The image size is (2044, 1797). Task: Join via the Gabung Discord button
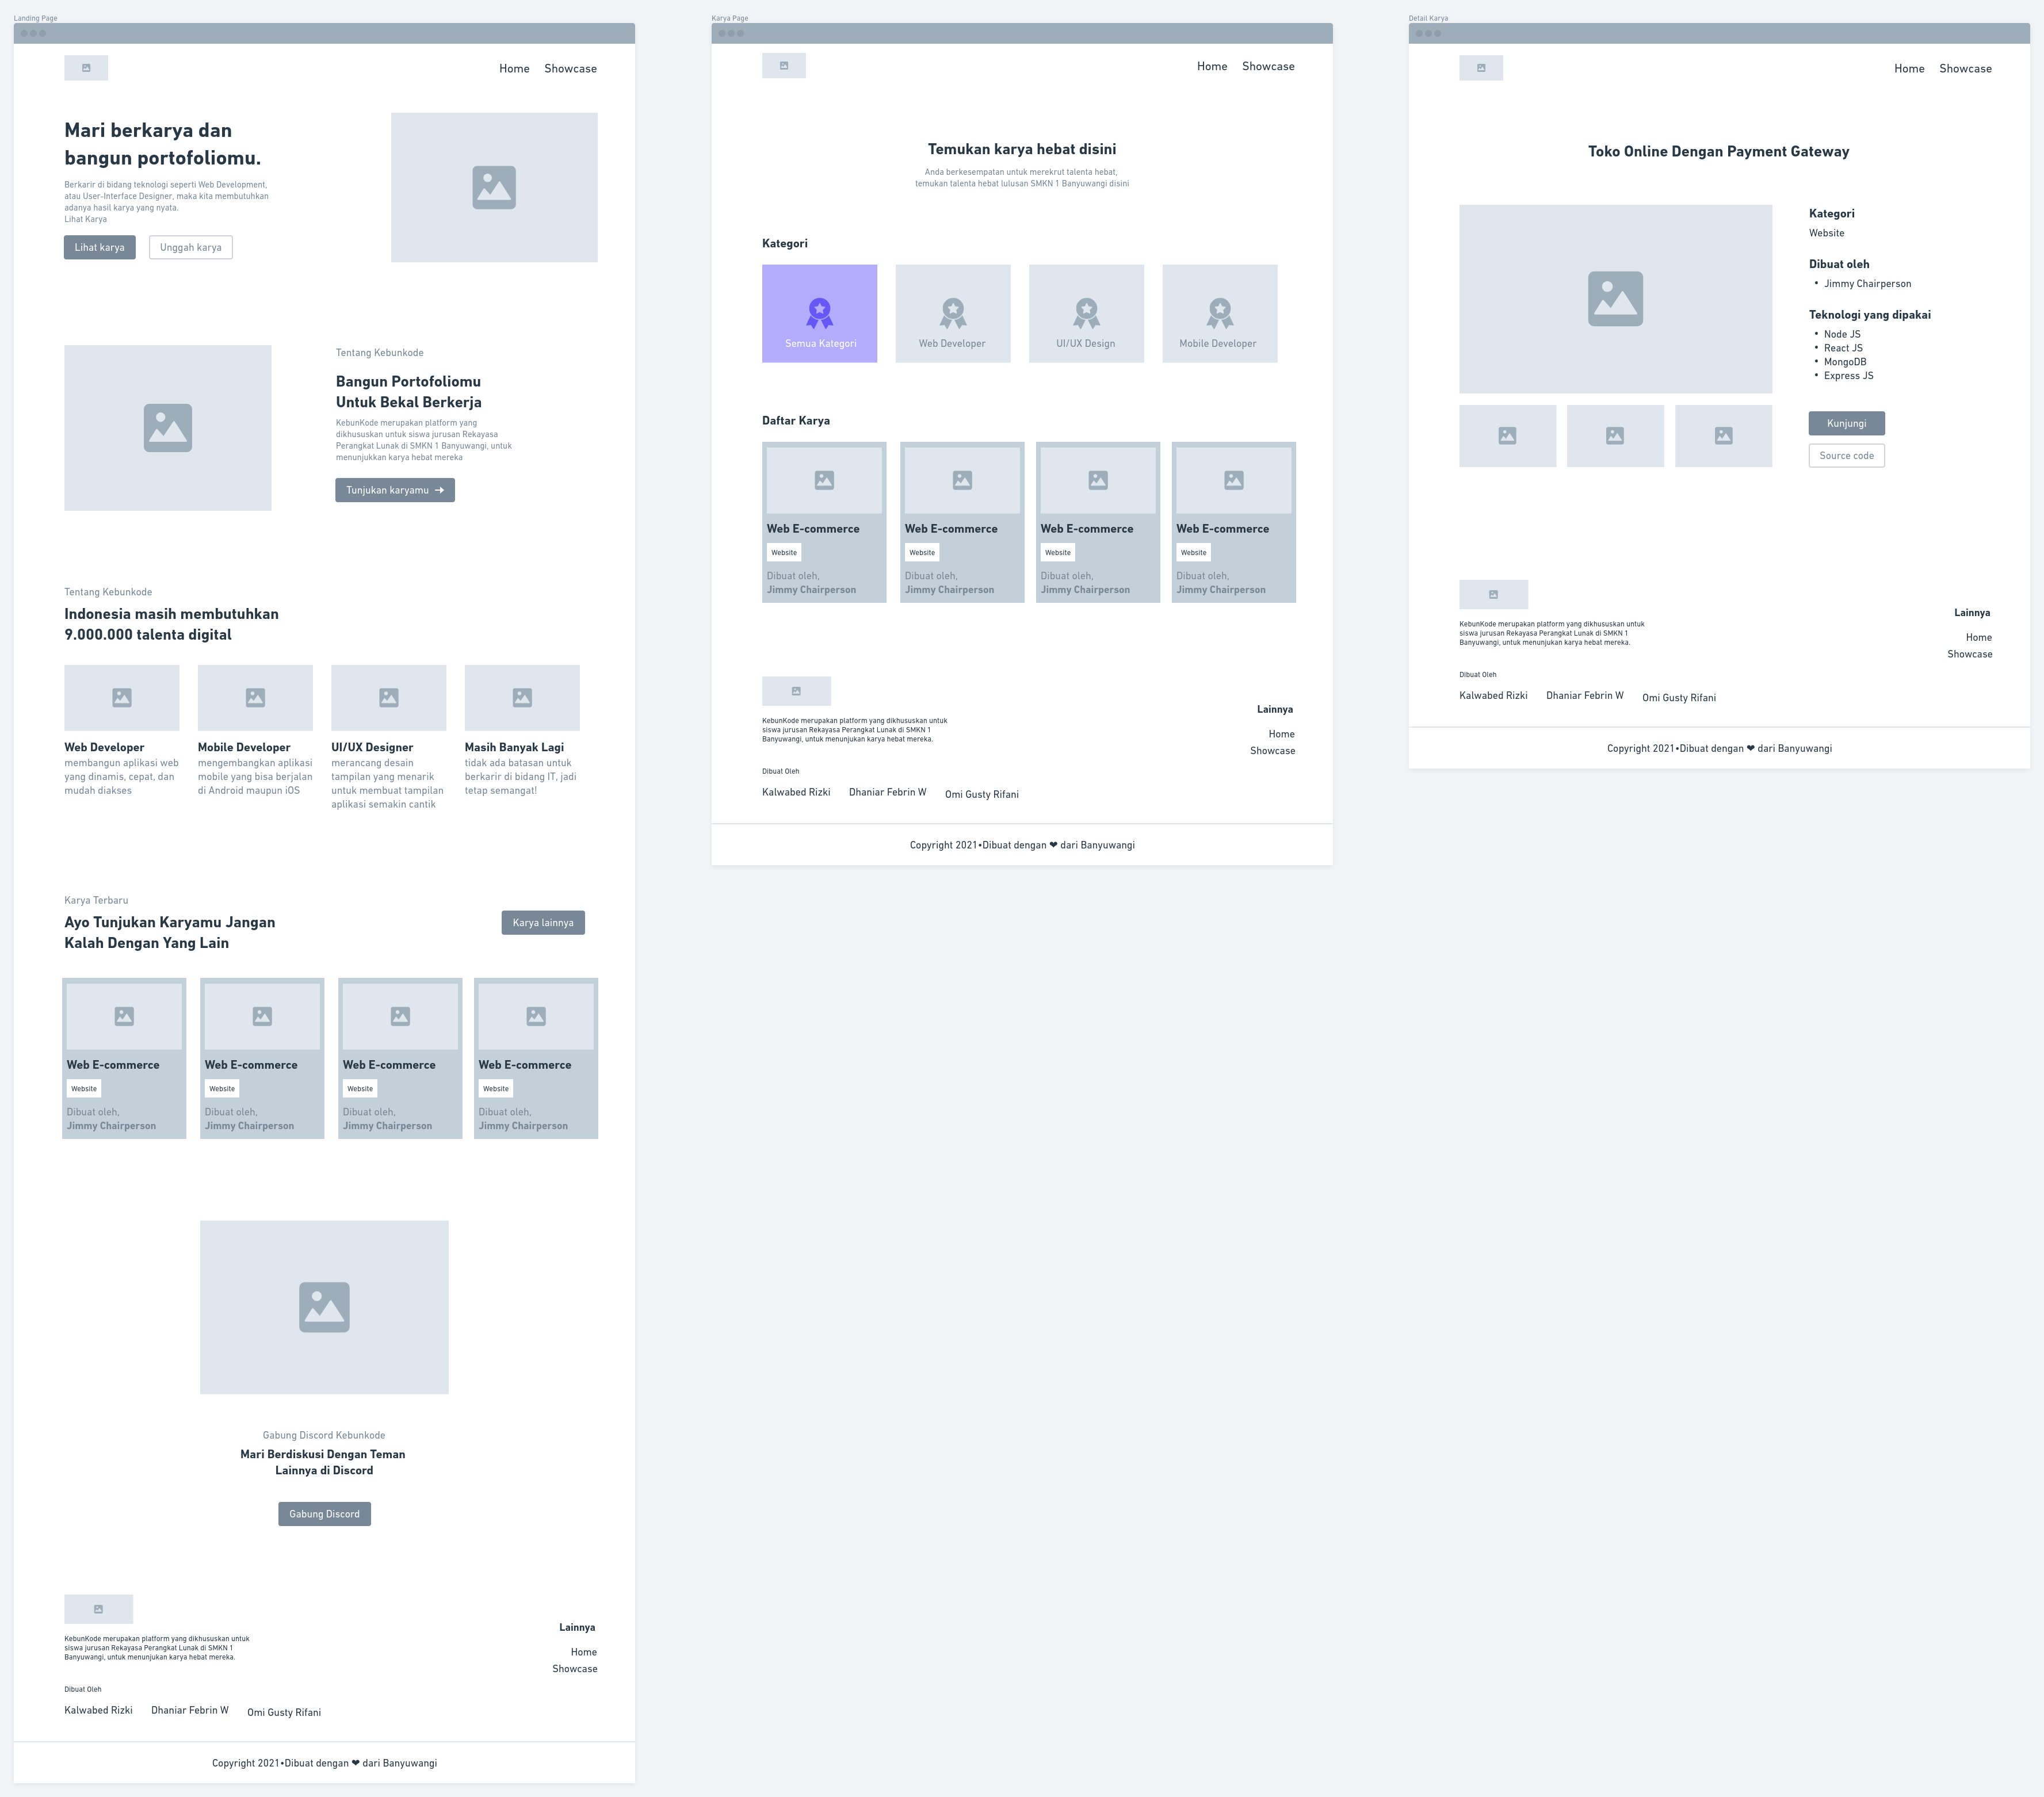324,1514
